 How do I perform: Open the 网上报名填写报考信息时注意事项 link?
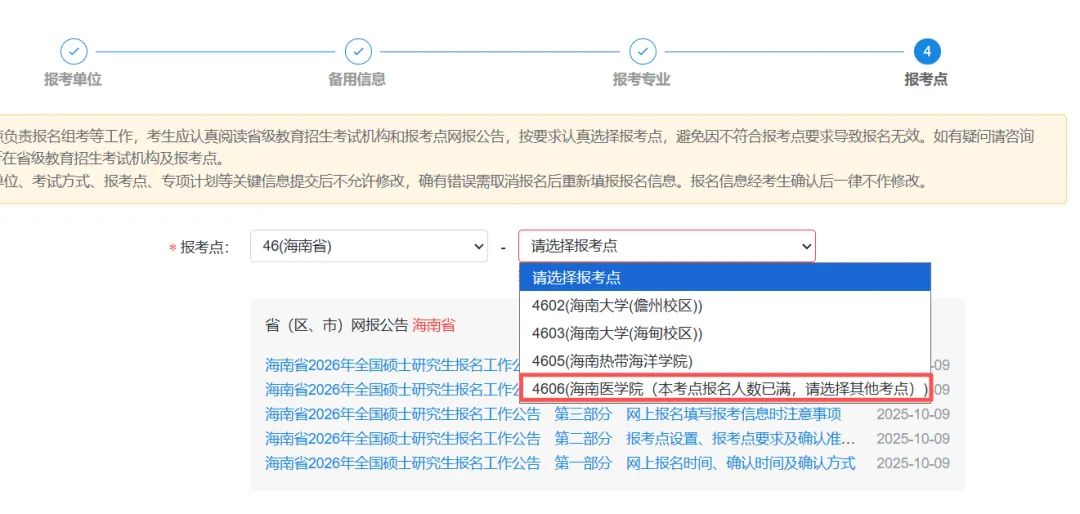click(733, 414)
